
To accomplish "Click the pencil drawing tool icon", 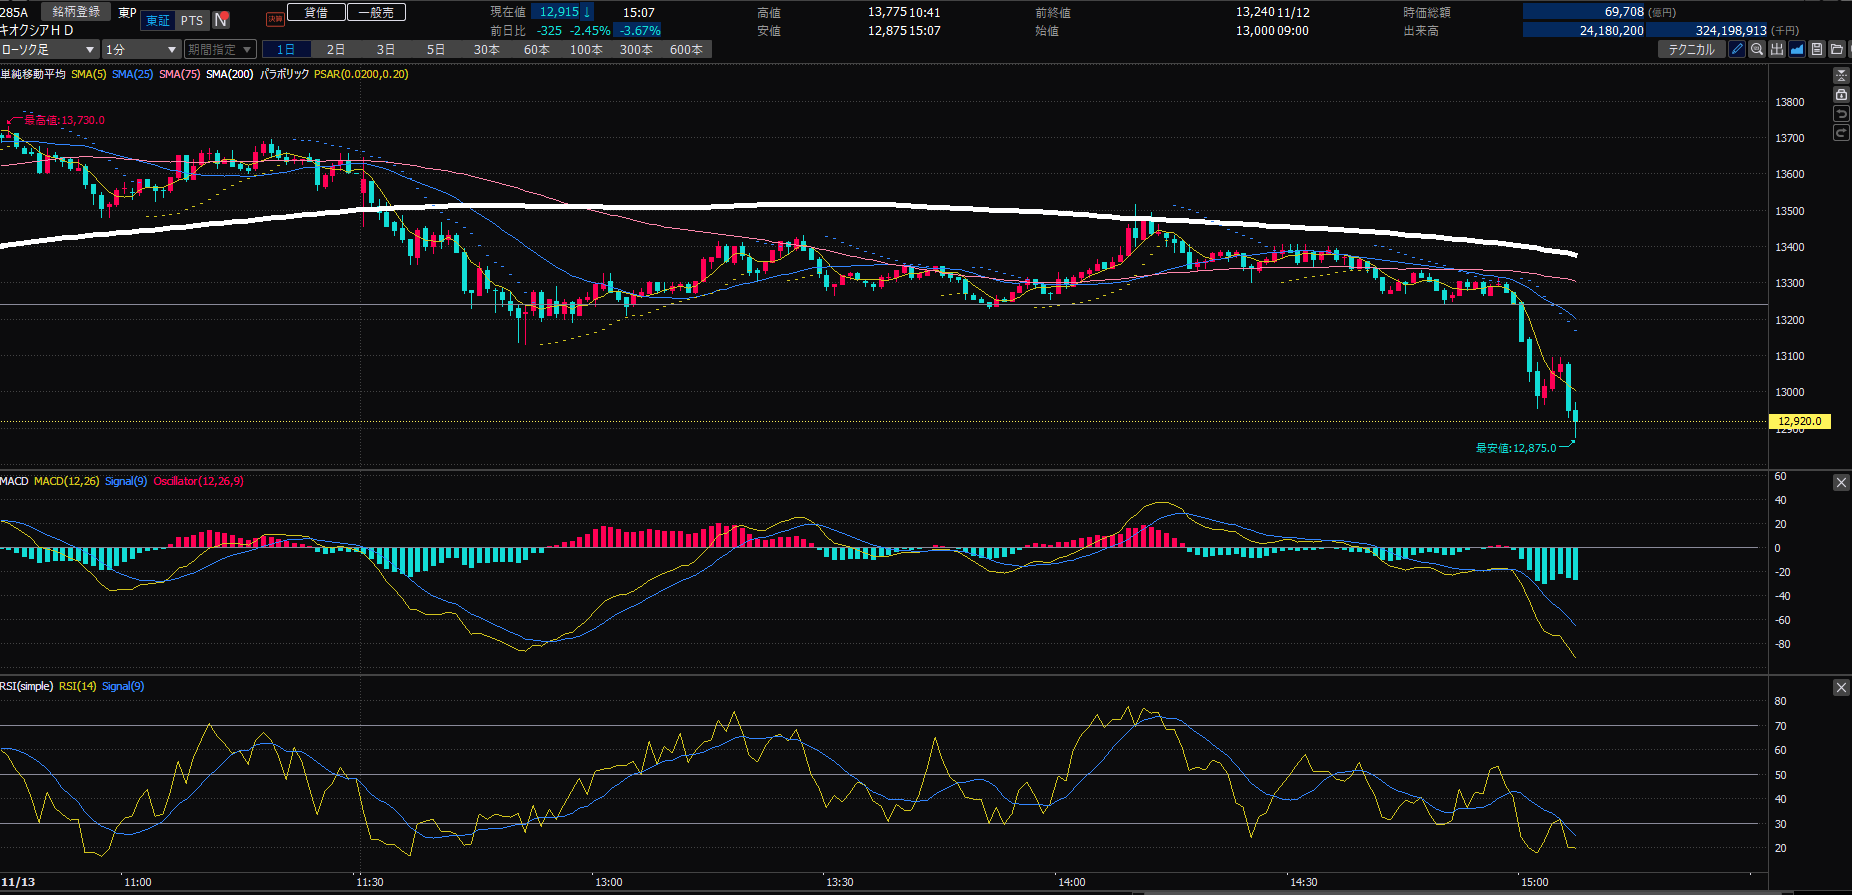I will click(x=1737, y=49).
